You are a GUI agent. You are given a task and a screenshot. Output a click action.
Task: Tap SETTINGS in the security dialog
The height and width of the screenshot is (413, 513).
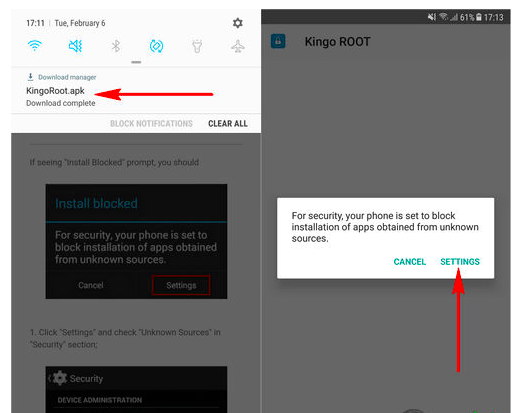click(460, 262)
